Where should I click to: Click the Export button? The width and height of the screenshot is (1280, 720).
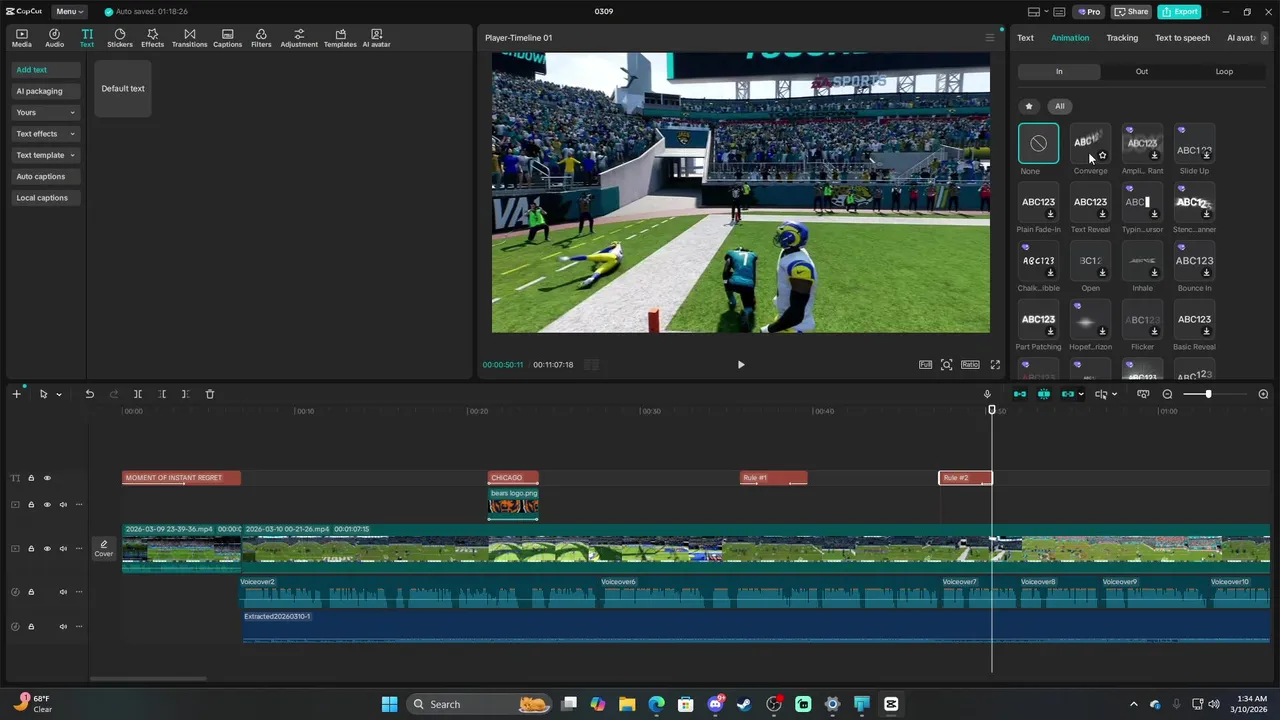1179,12
